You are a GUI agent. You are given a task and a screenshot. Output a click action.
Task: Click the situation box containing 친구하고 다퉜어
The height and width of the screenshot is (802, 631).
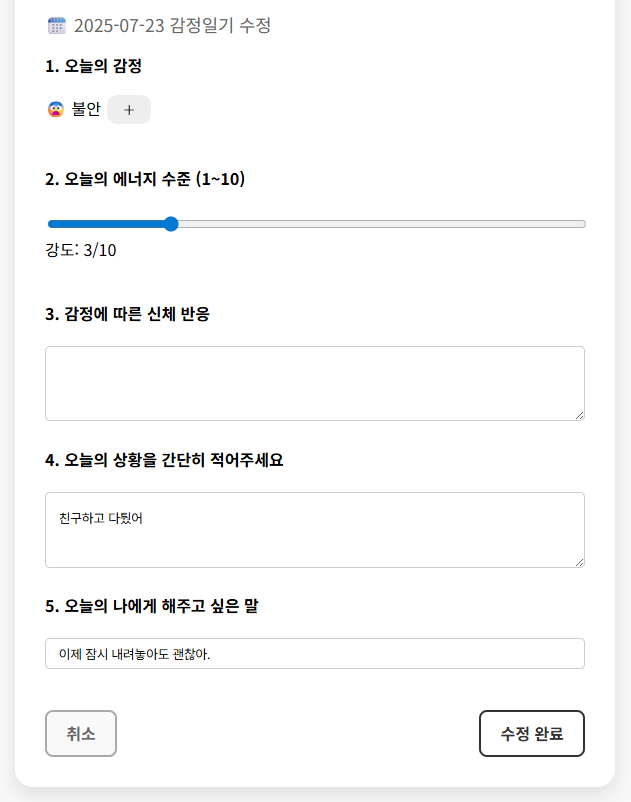pyautogui.click(x=314, y=529)
